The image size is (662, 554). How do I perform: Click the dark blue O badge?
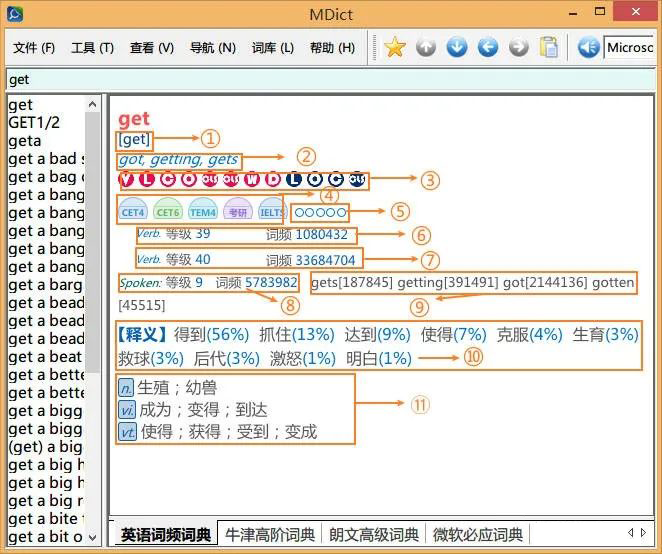[x=315, y=179]
